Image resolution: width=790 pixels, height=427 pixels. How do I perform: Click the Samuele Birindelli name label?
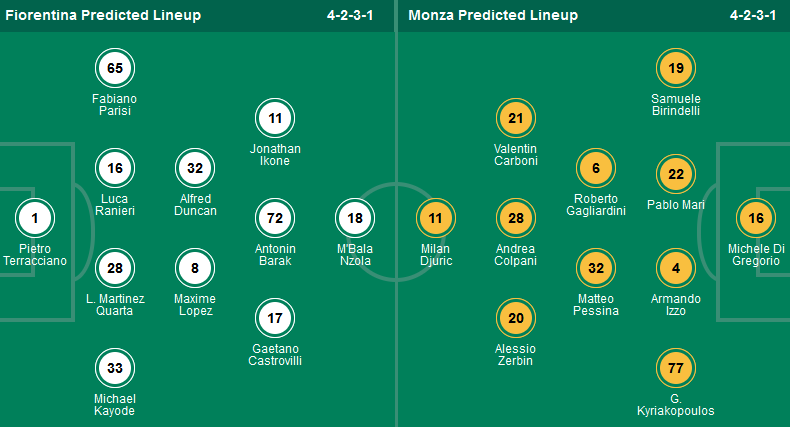tap(675, 105)
